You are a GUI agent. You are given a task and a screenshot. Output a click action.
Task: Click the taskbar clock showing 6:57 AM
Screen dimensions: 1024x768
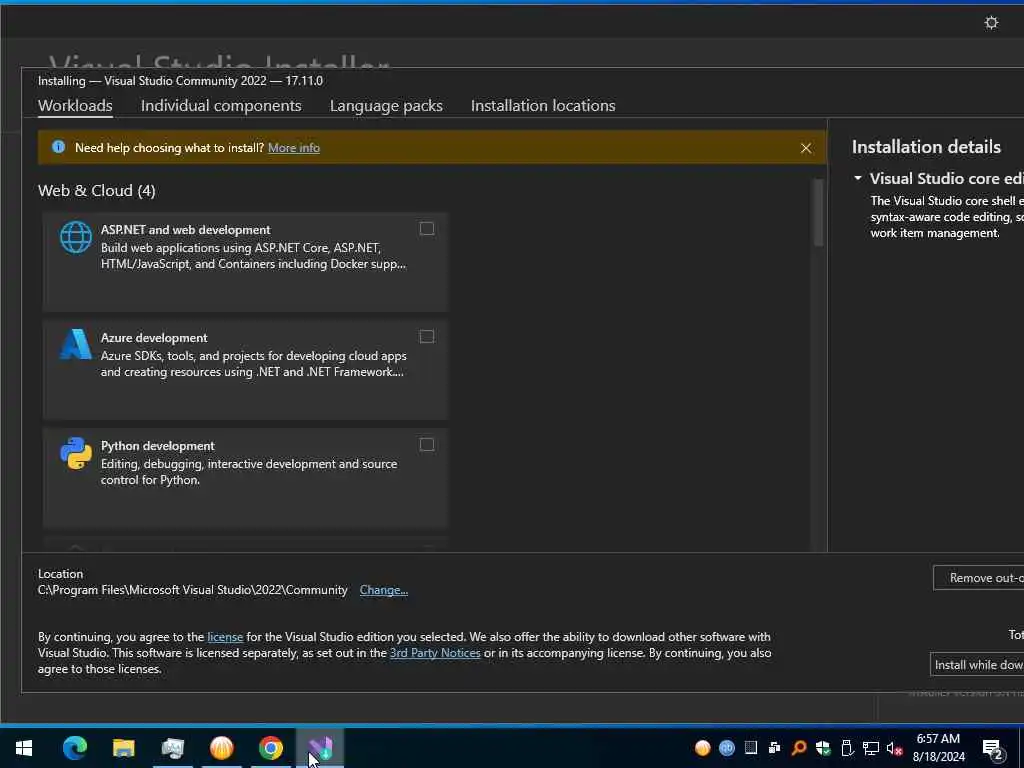pos(938,748)
